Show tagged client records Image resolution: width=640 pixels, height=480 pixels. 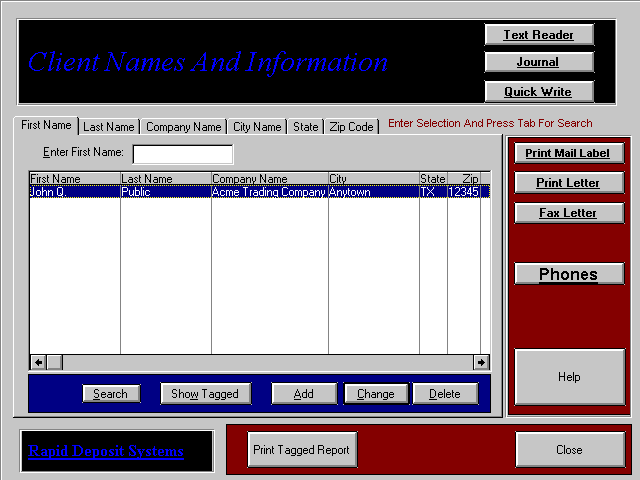point(205,394)
